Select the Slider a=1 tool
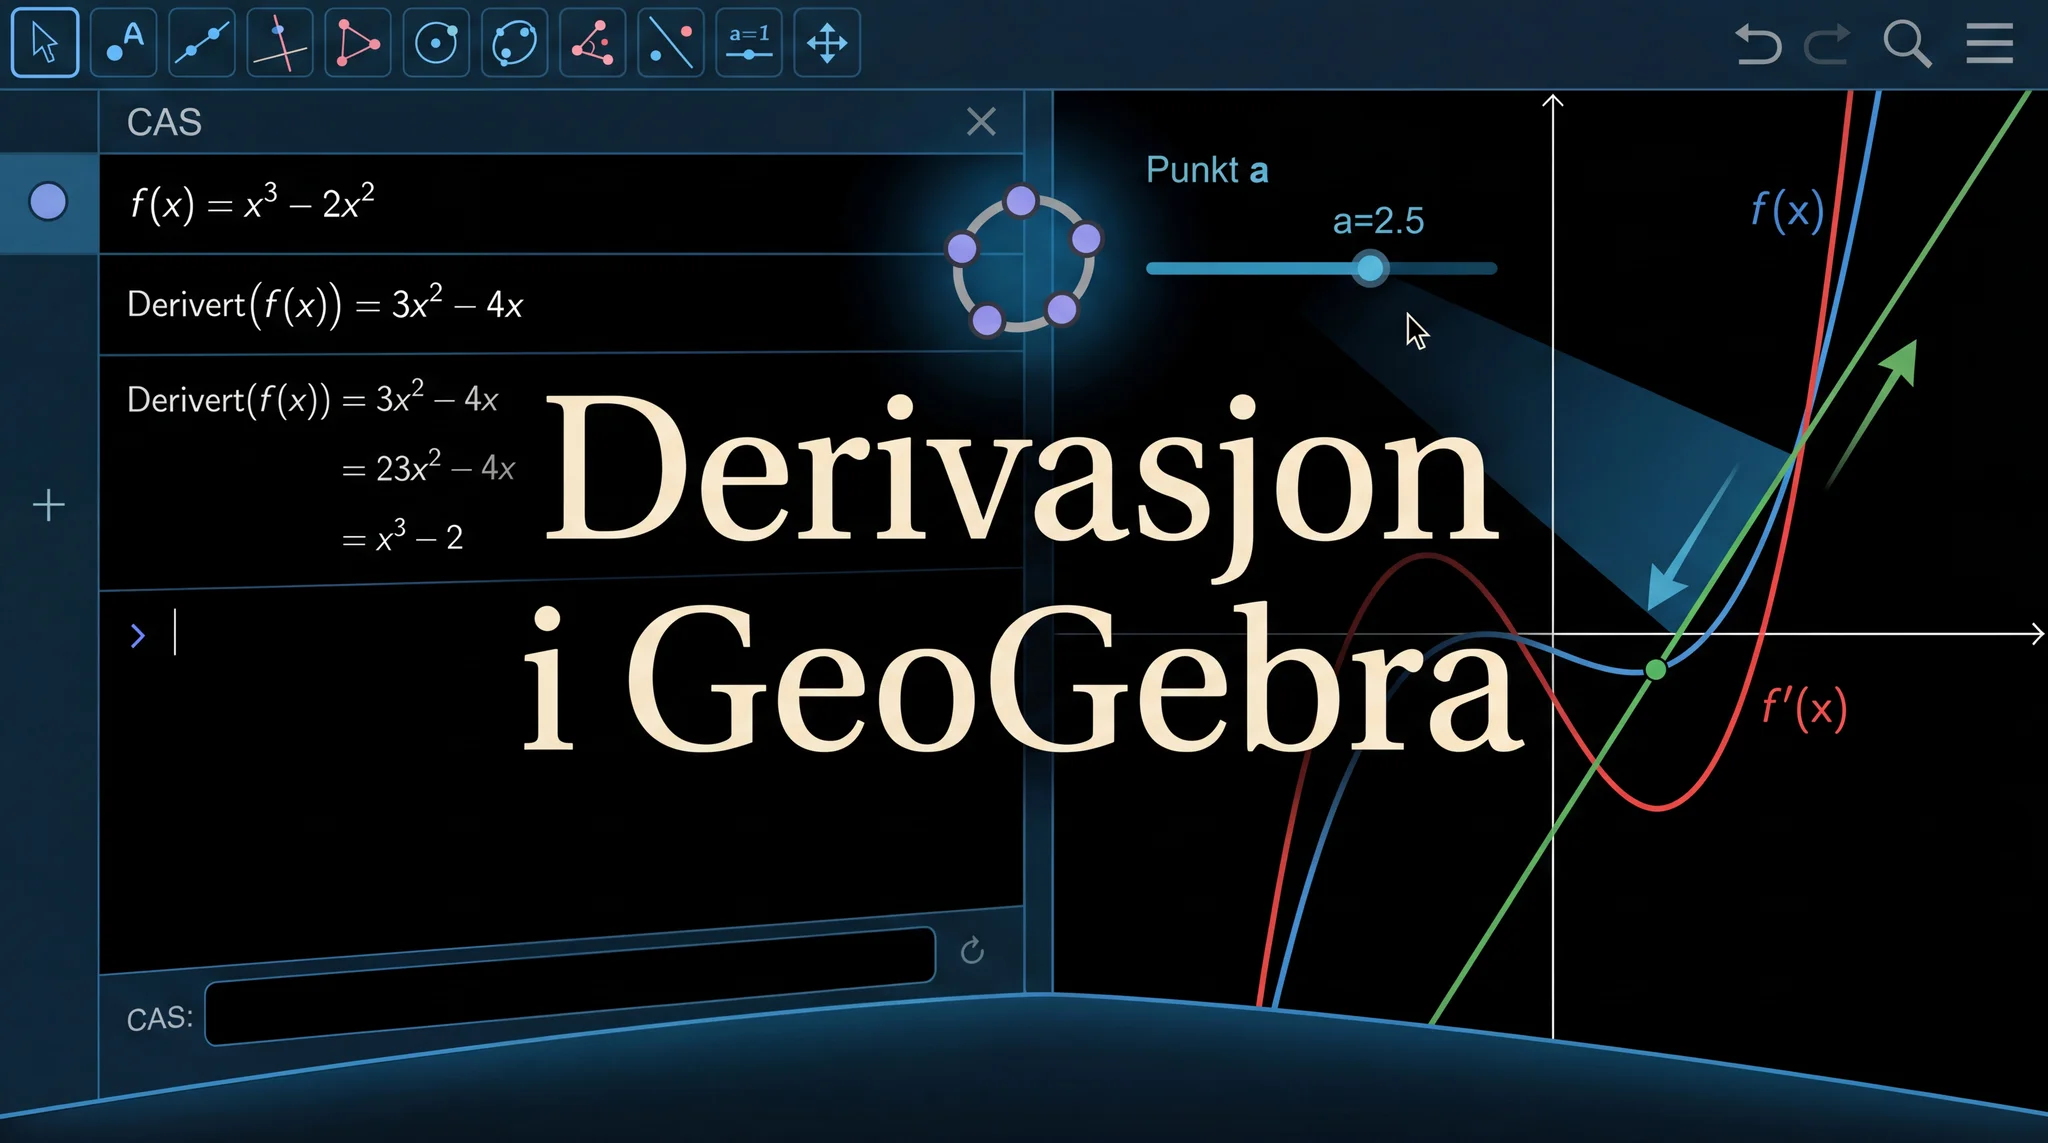Image resolution: width=2048 pixels, height=1143 pixels. coord(749,42)
